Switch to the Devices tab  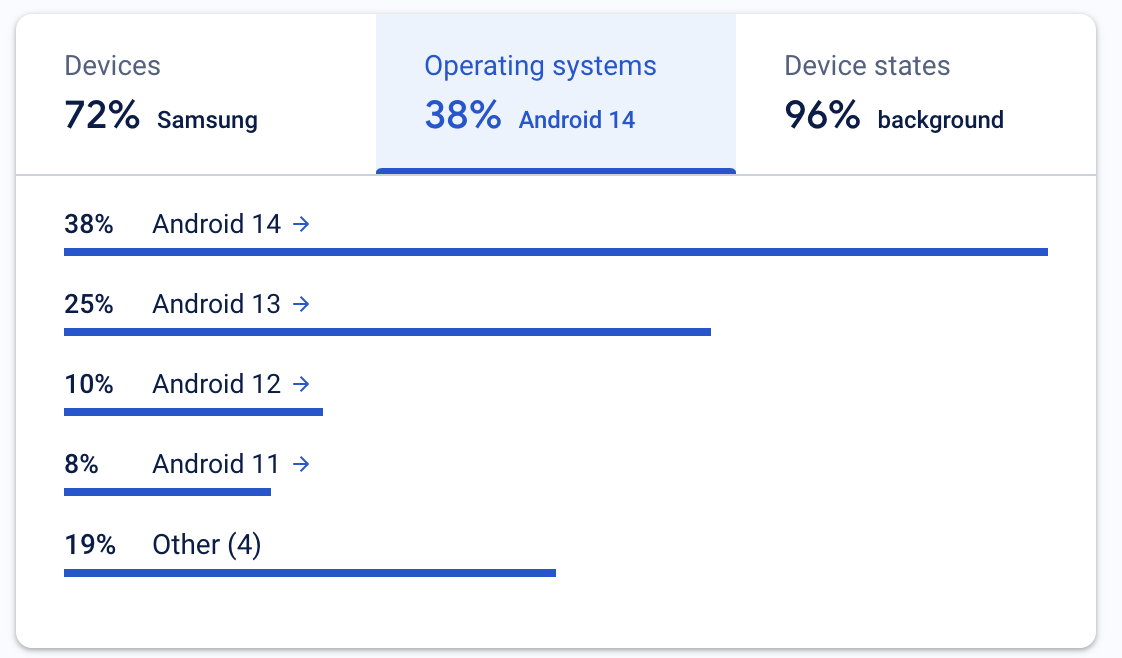196,94
